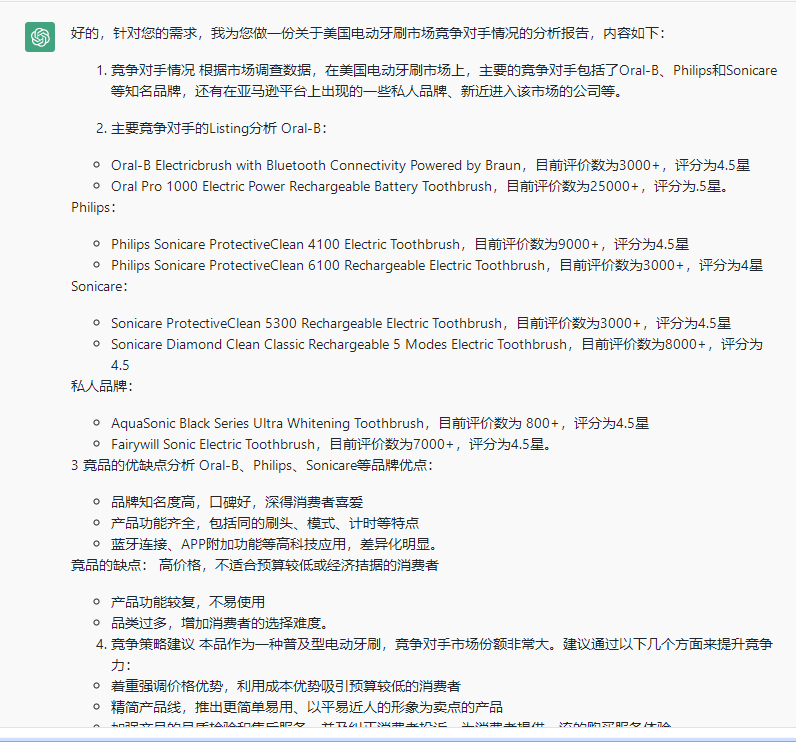Viewport: 796px width, 750px height.
Task: Click the intro line starting '好的，针对您的需求'
Action: point(368,34)
